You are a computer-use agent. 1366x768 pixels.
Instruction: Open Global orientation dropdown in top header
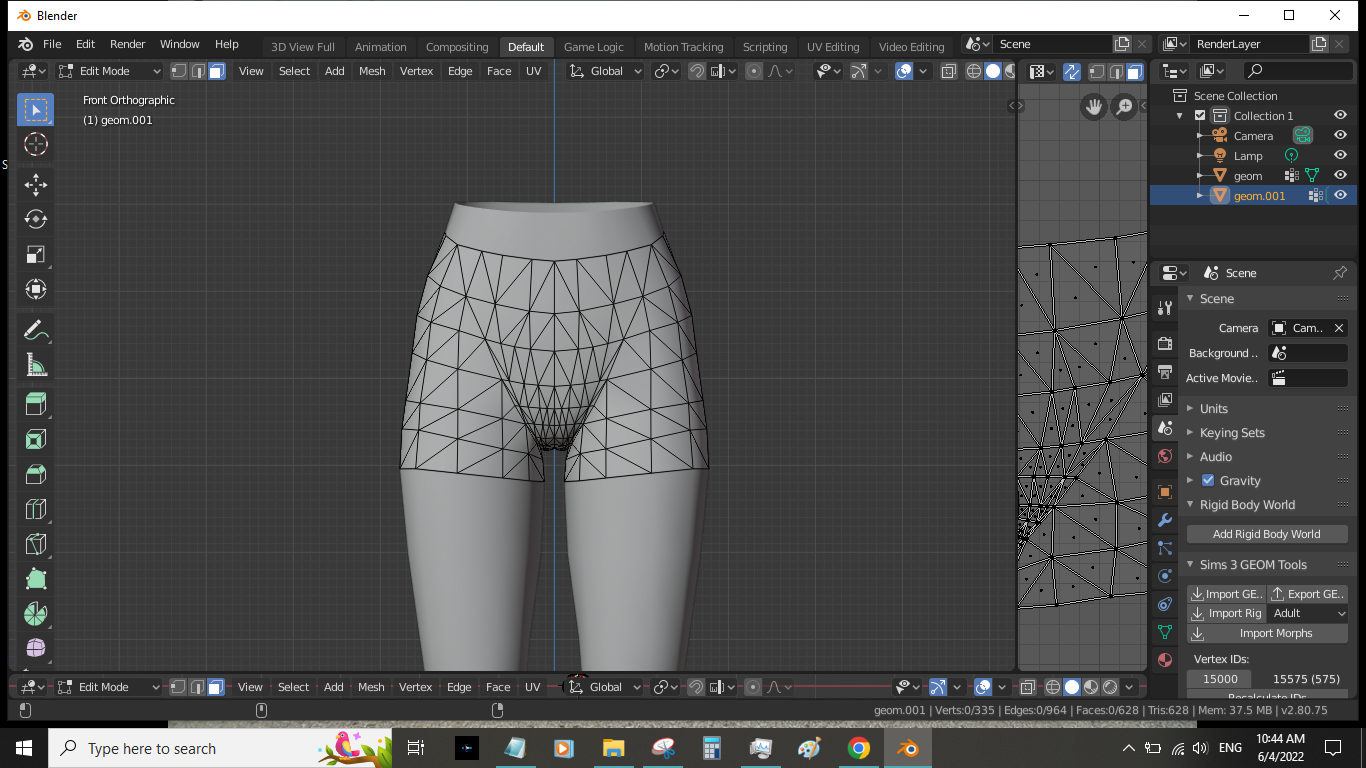[606, 71]
